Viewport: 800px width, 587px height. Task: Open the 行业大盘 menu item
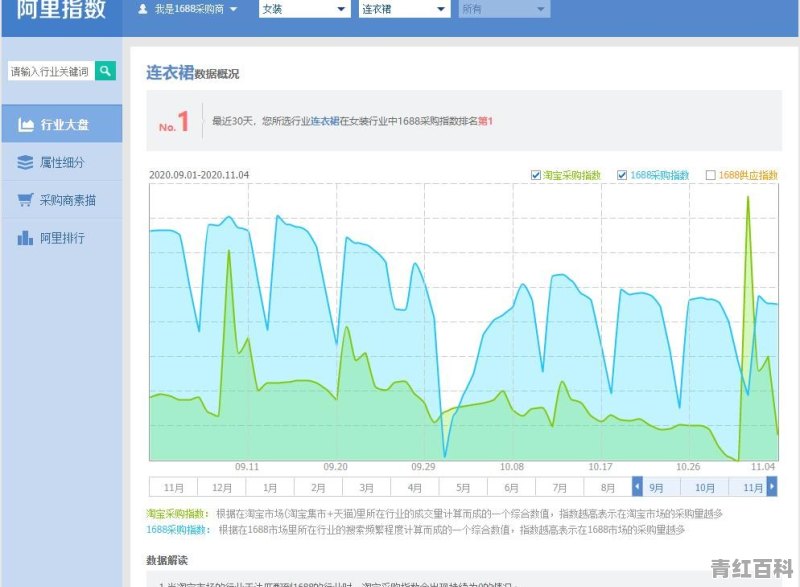62,124
